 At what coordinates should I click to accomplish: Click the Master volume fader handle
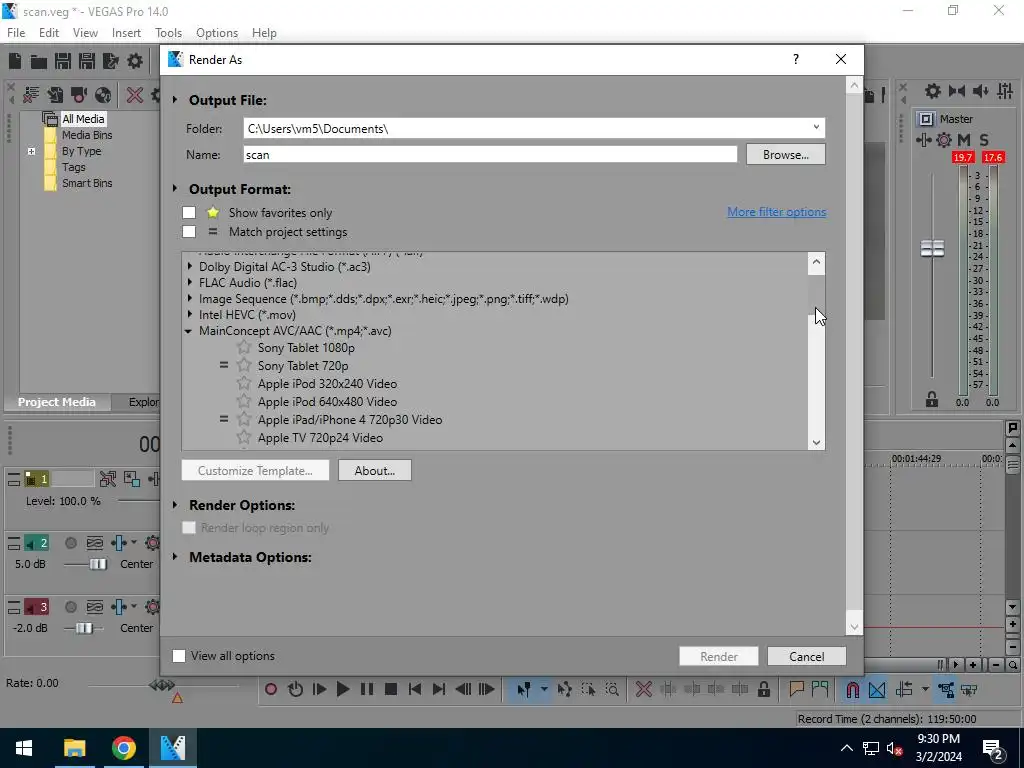(932, 248)
